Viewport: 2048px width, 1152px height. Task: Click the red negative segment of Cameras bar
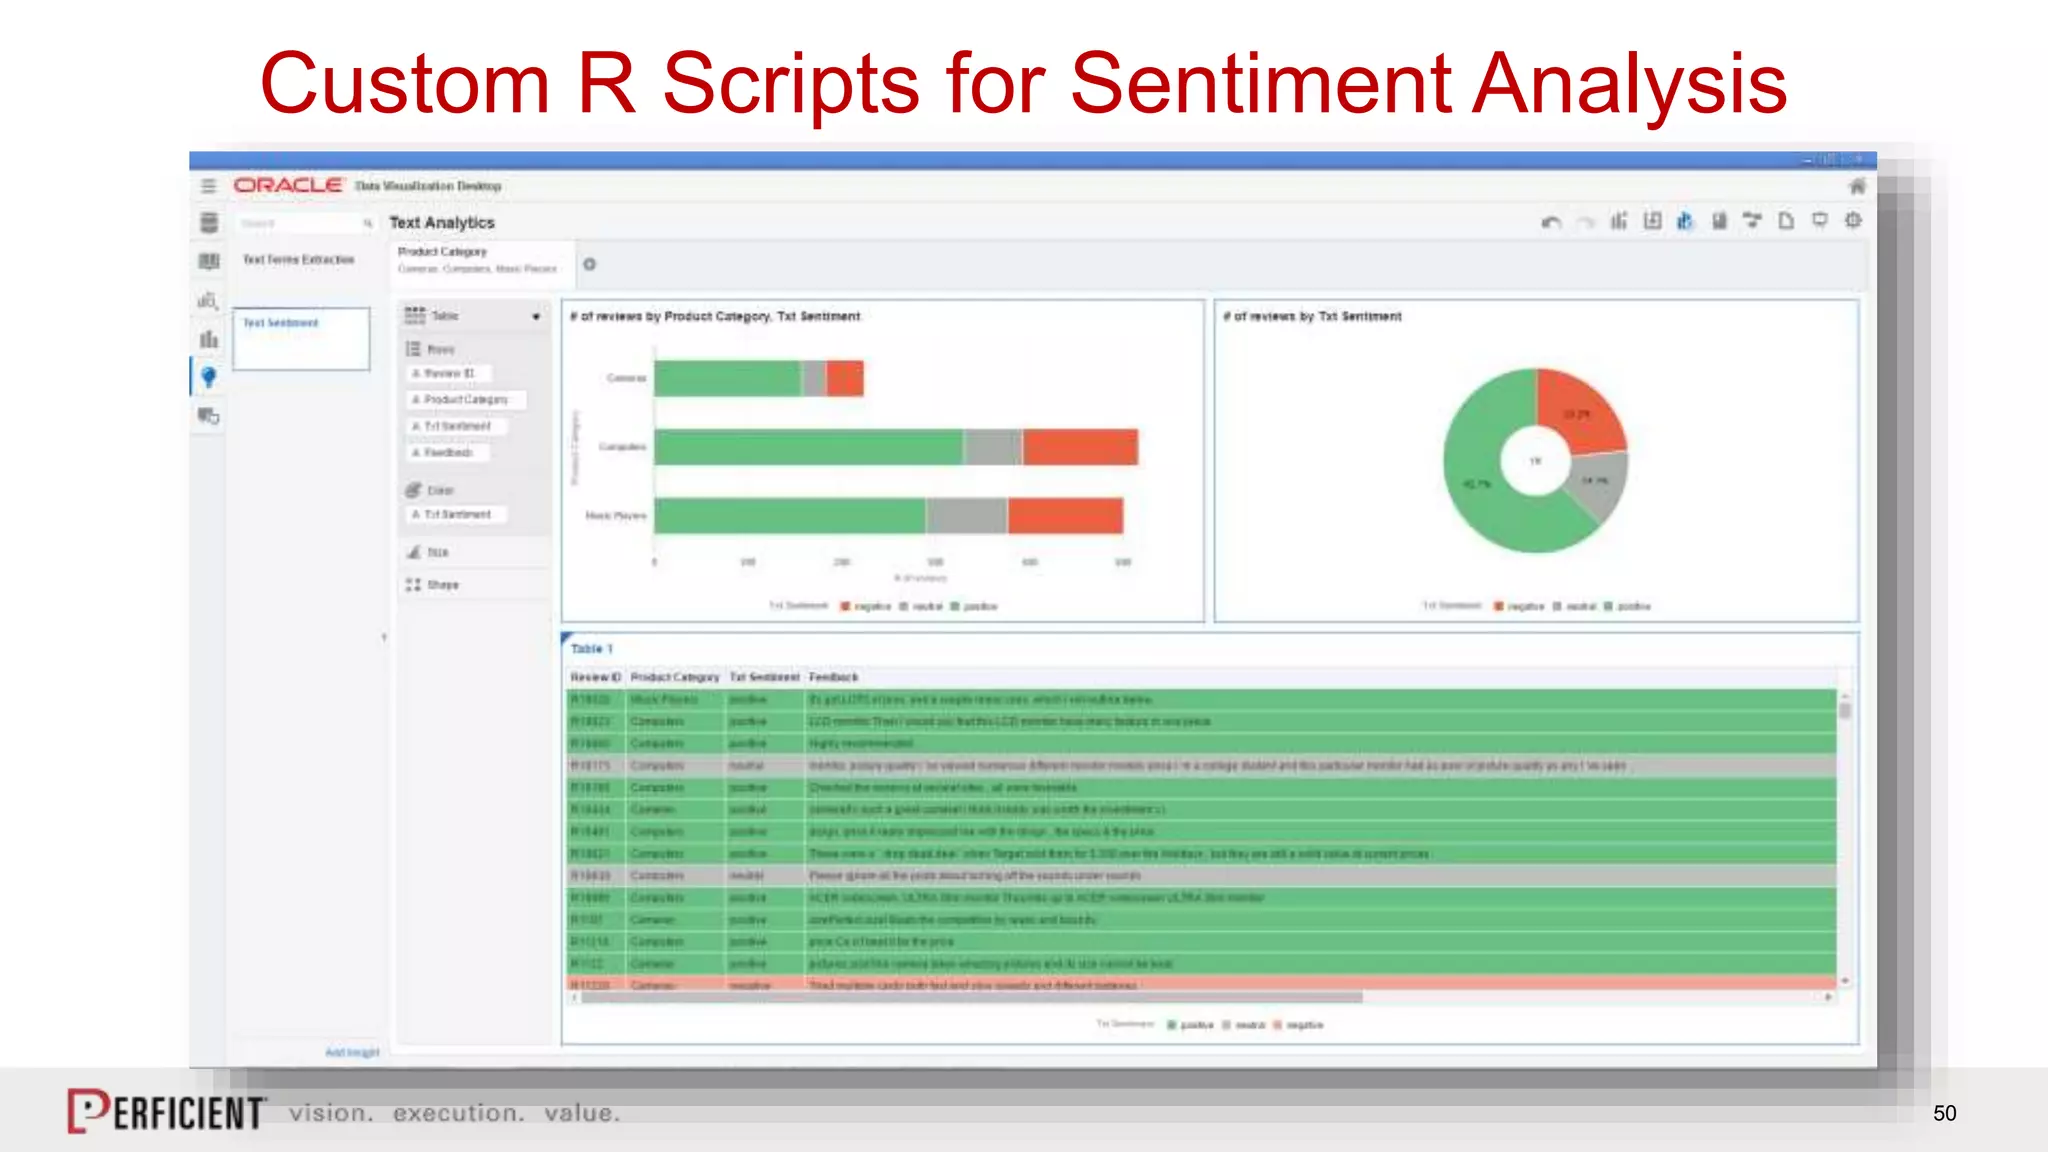click(845, 379)
